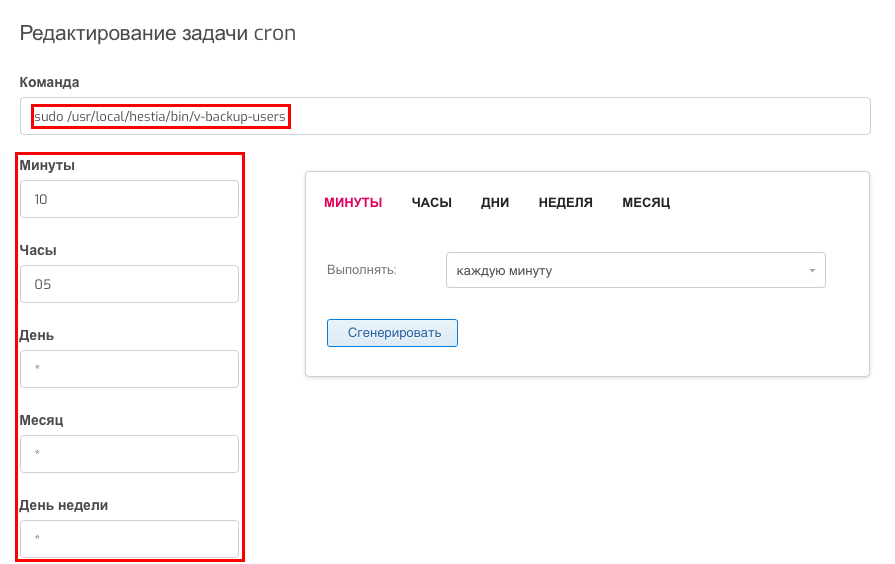This screenshot has width=895, height=564.
Task: Click the День input field
Action: click(129, 369)
